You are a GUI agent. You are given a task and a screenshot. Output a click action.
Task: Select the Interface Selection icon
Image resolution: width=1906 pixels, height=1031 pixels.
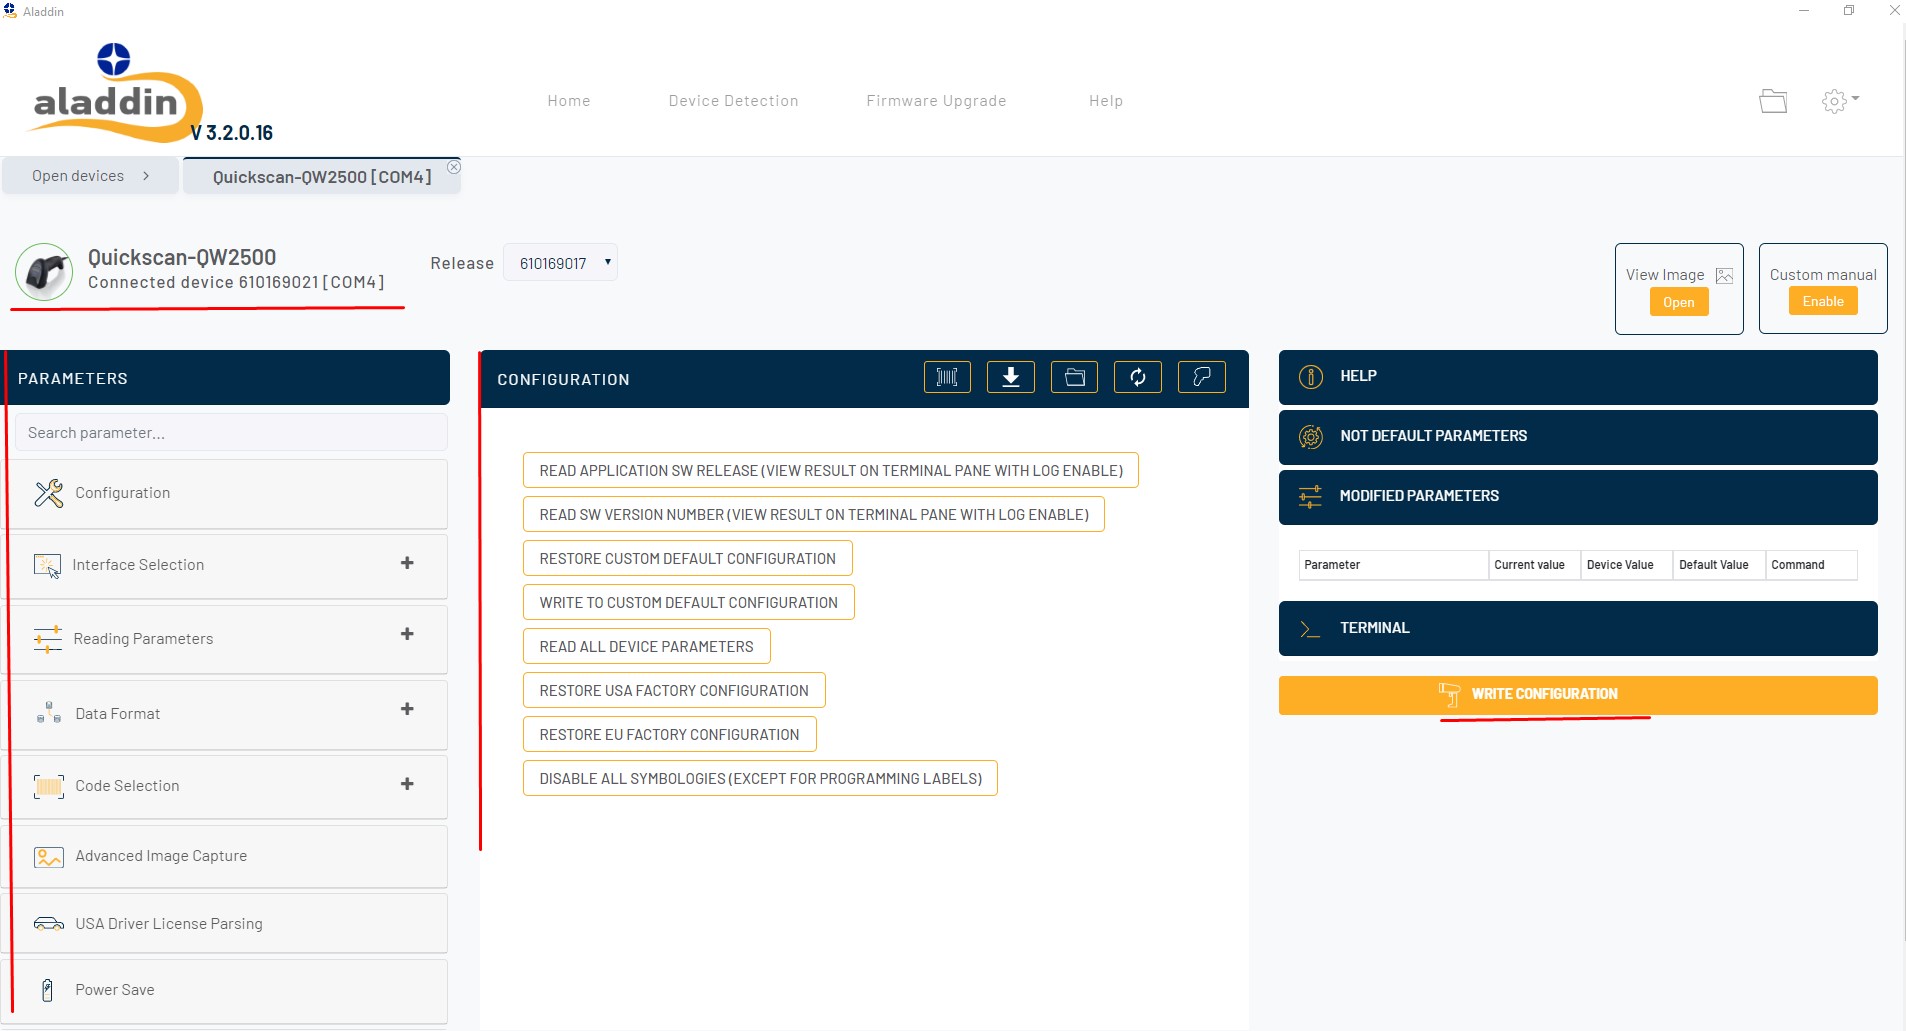pos(47,566)
